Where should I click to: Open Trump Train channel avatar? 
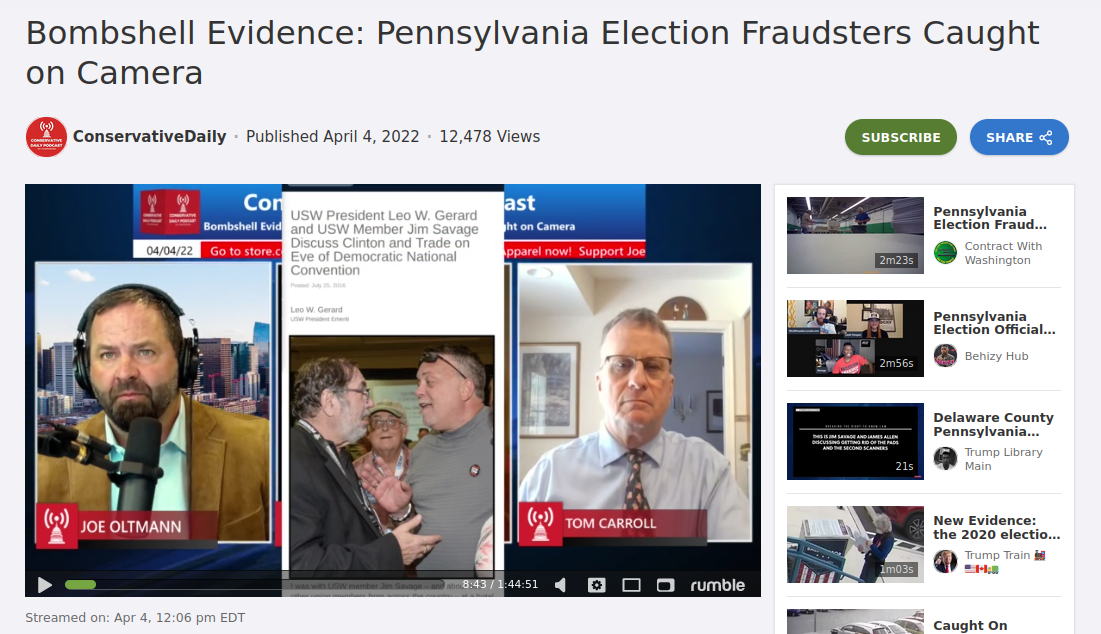click(945, 562)
